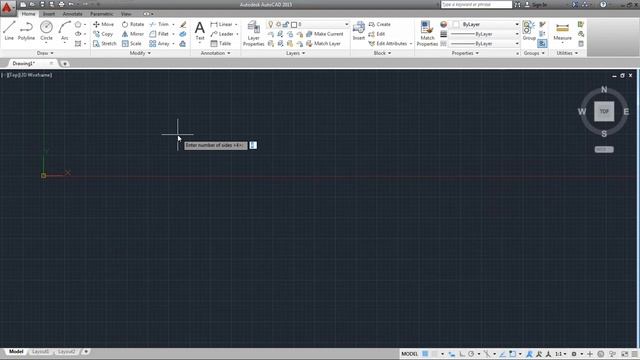
Task: Toggle grid display in status bar
Action: tap(425, 354)
